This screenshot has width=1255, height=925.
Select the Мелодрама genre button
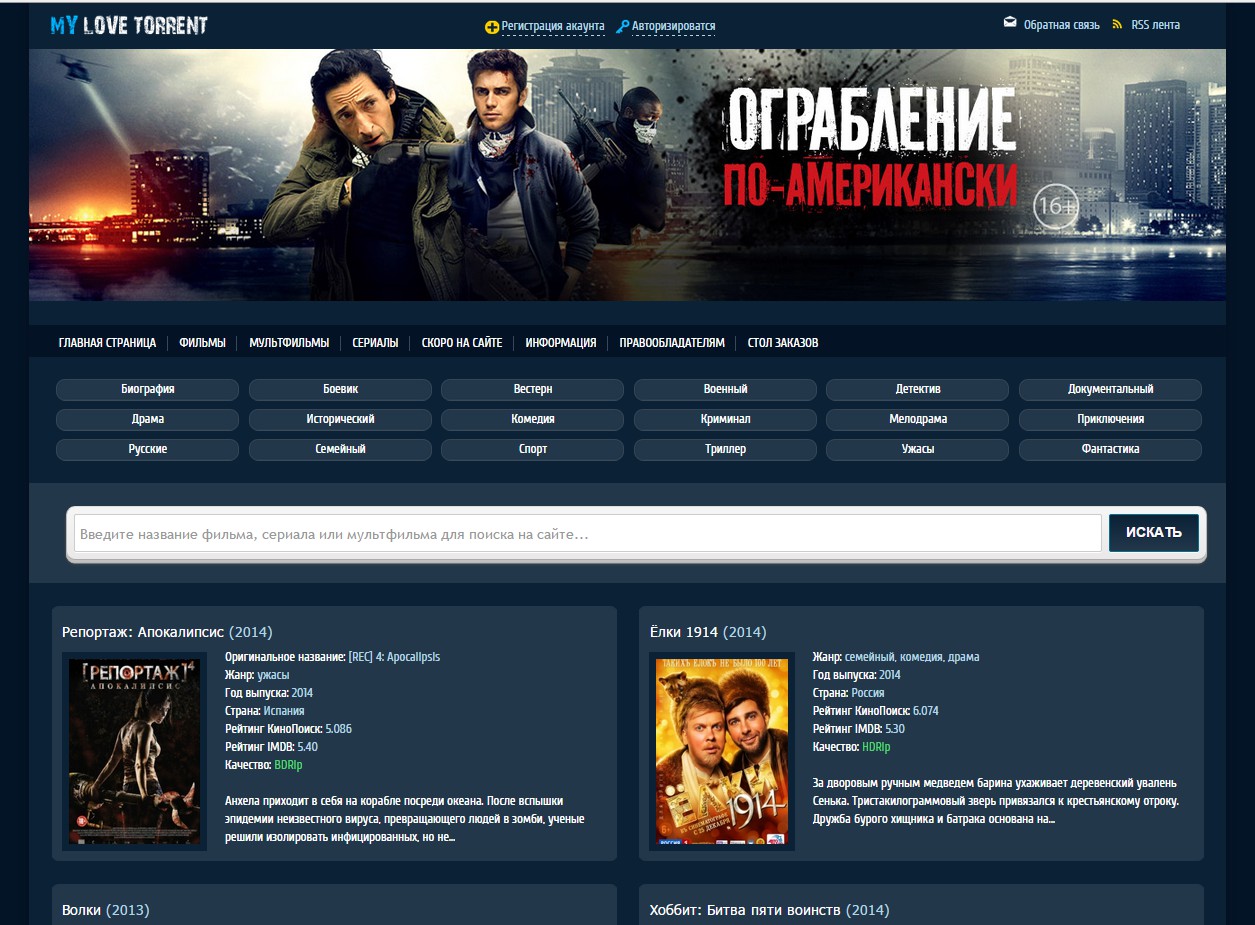(x=918, y=419)
